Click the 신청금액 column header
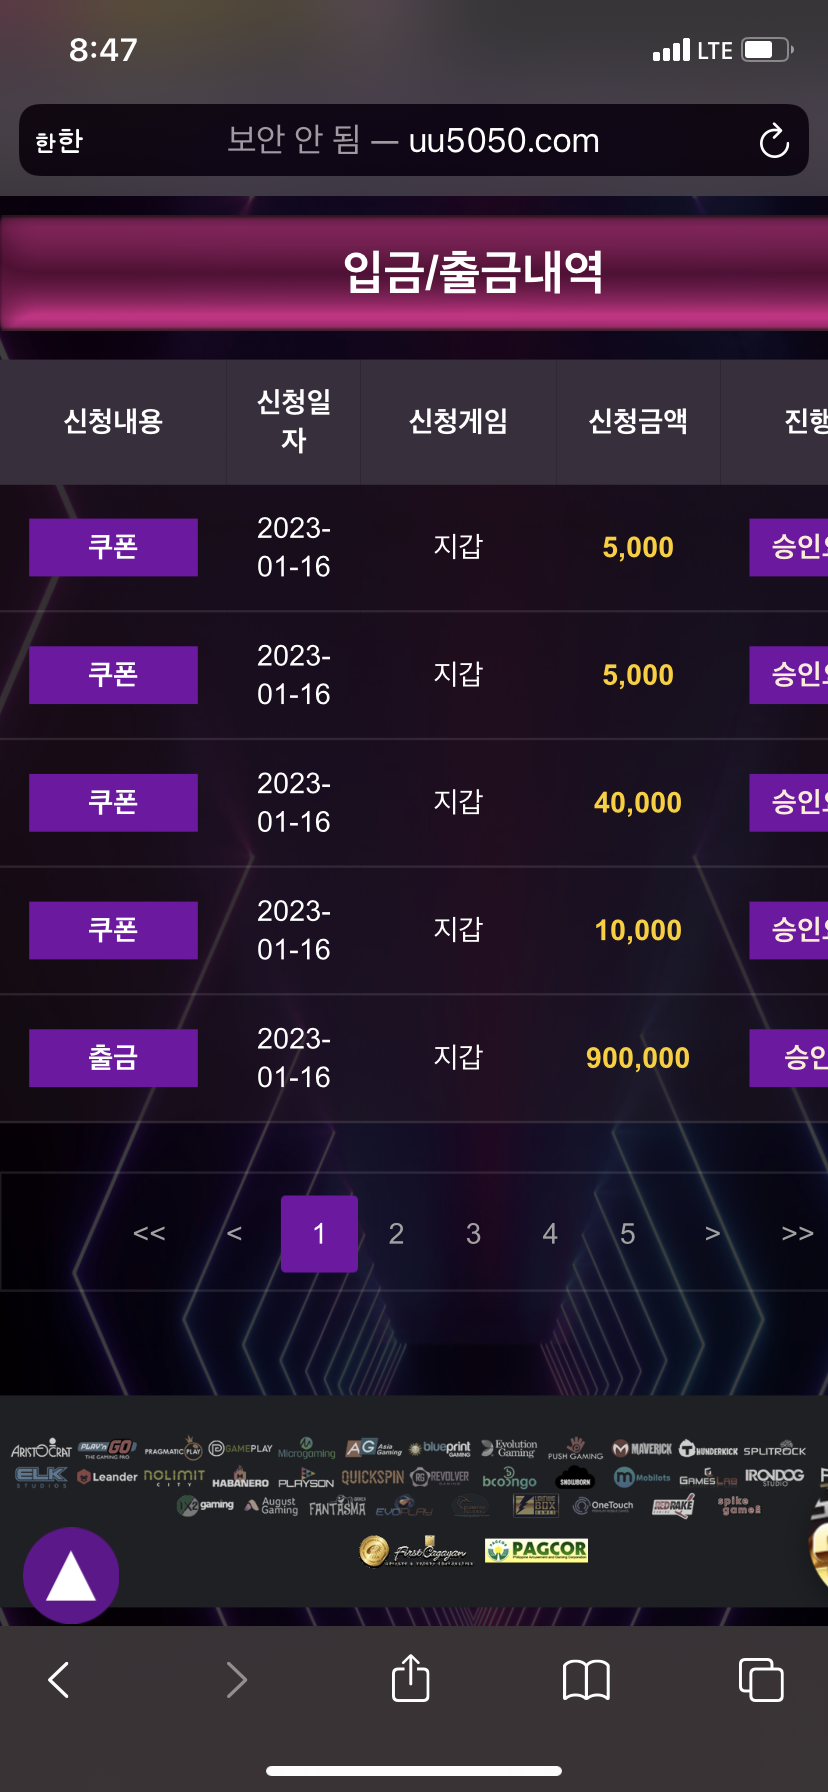828x1792 pixels. click(638, 421)
